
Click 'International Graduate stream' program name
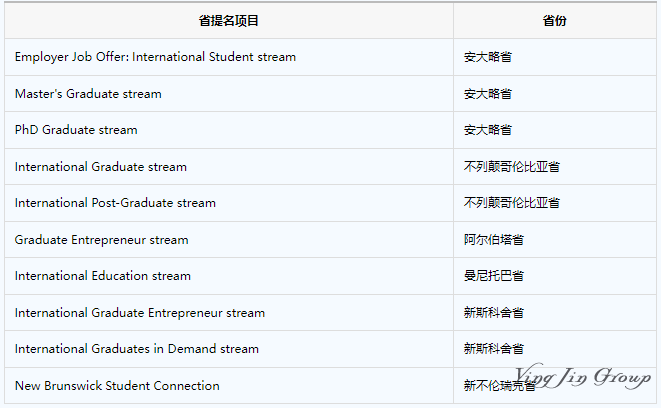[x=101, y=167]
